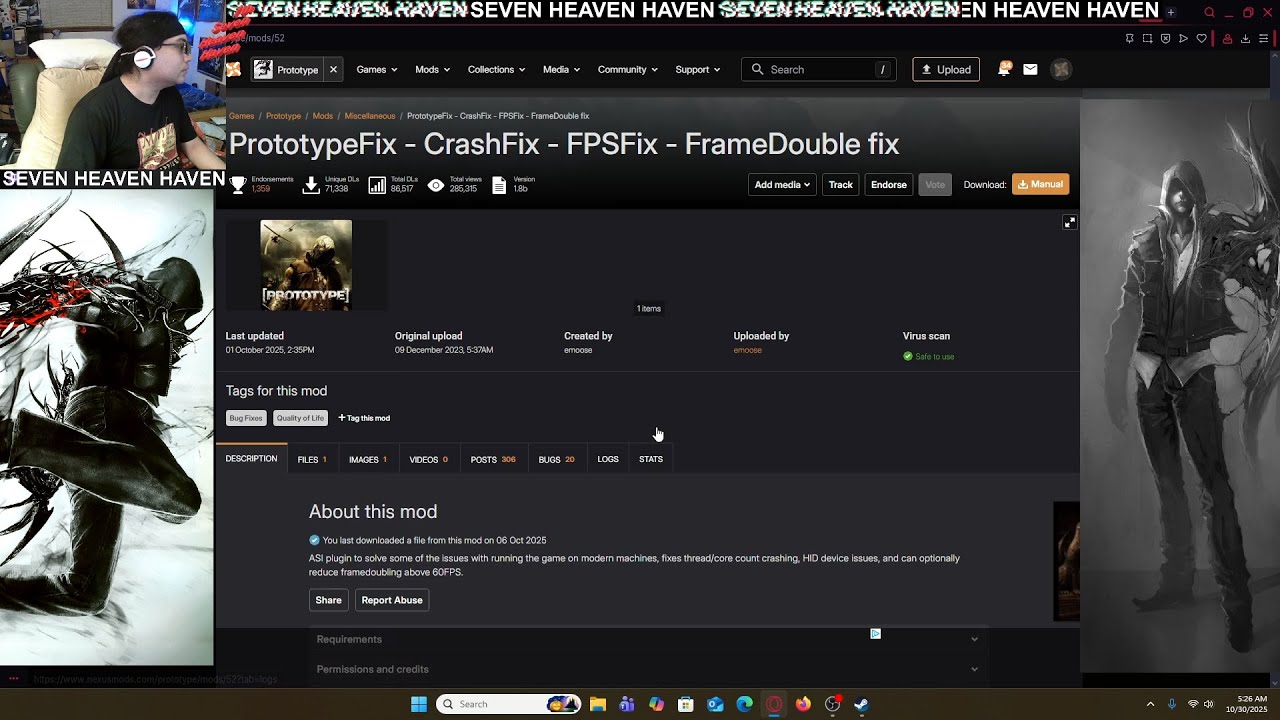This screenshot has width=1280, height=720.
Task: Click the Opera tab search magnifier icon
Action: pyautogui.click(x=1209, y=12)
